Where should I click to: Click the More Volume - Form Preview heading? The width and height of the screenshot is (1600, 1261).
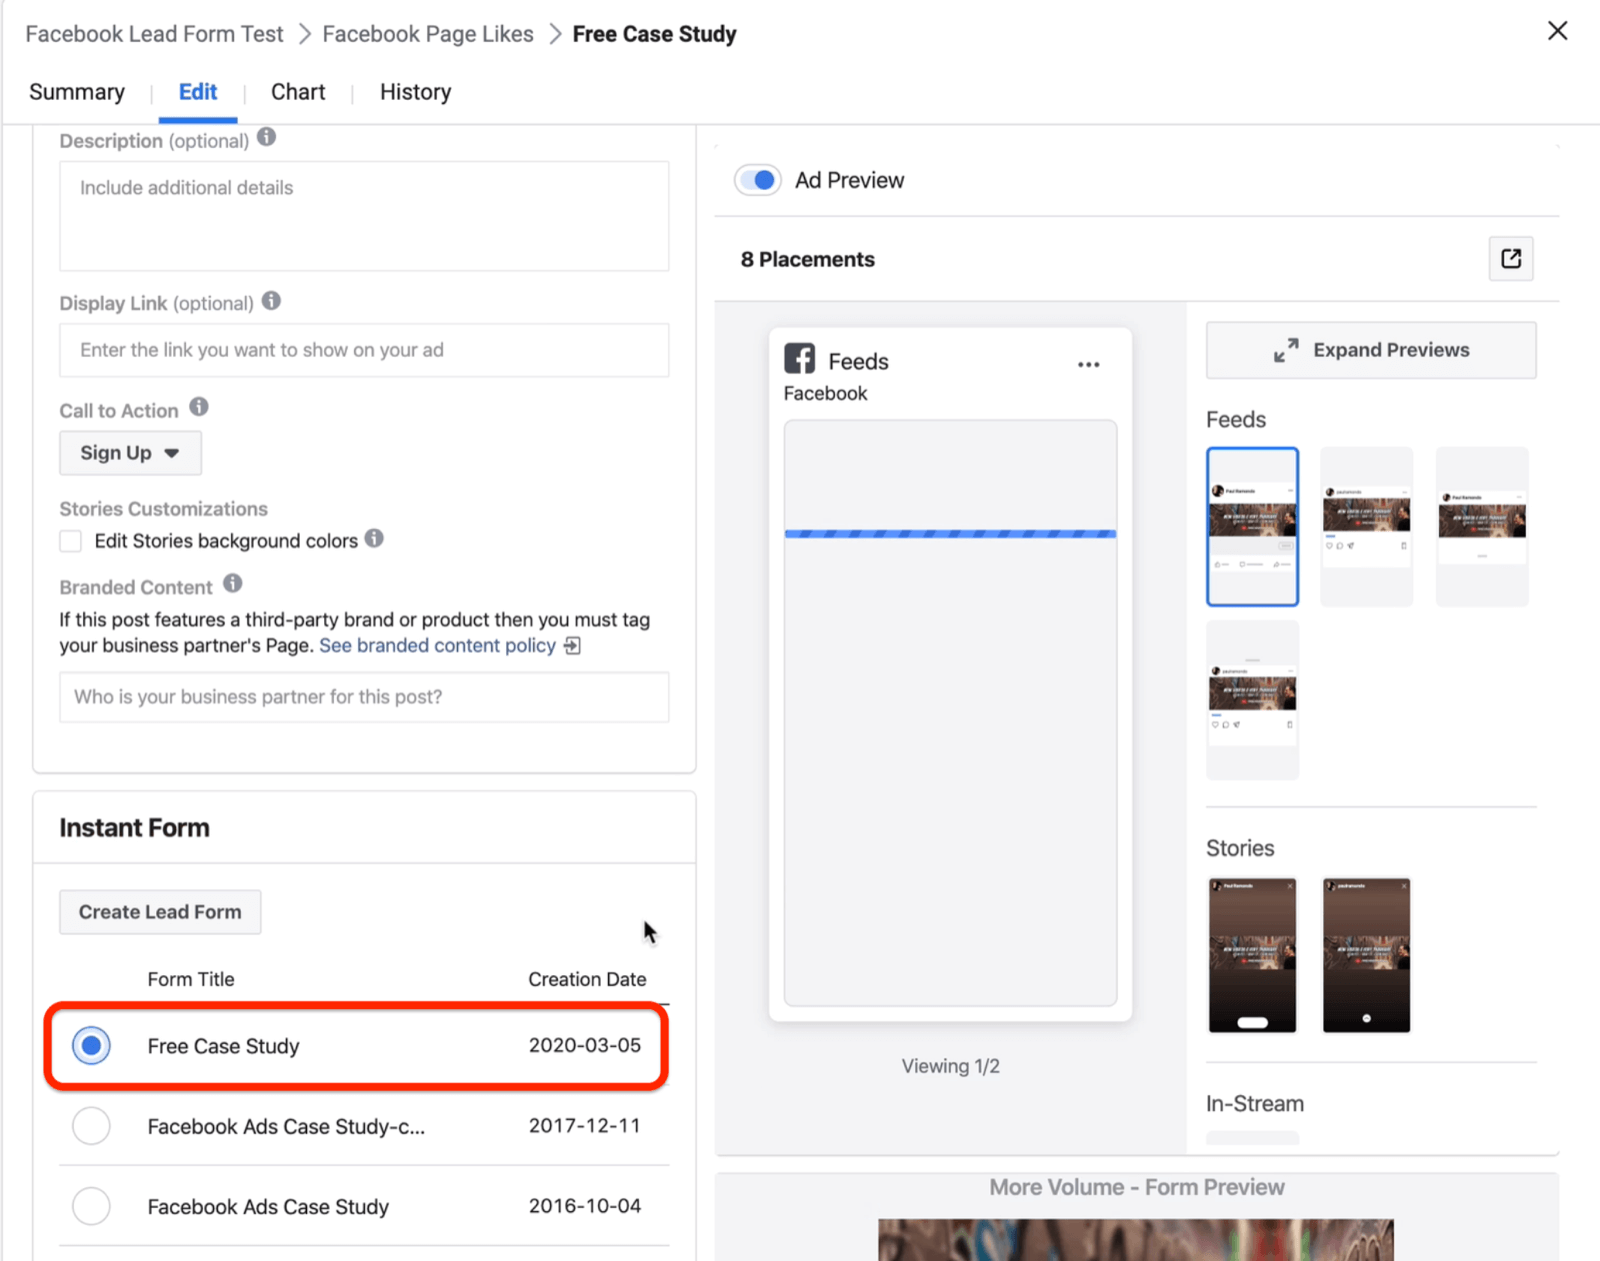click(1137, 1187)
